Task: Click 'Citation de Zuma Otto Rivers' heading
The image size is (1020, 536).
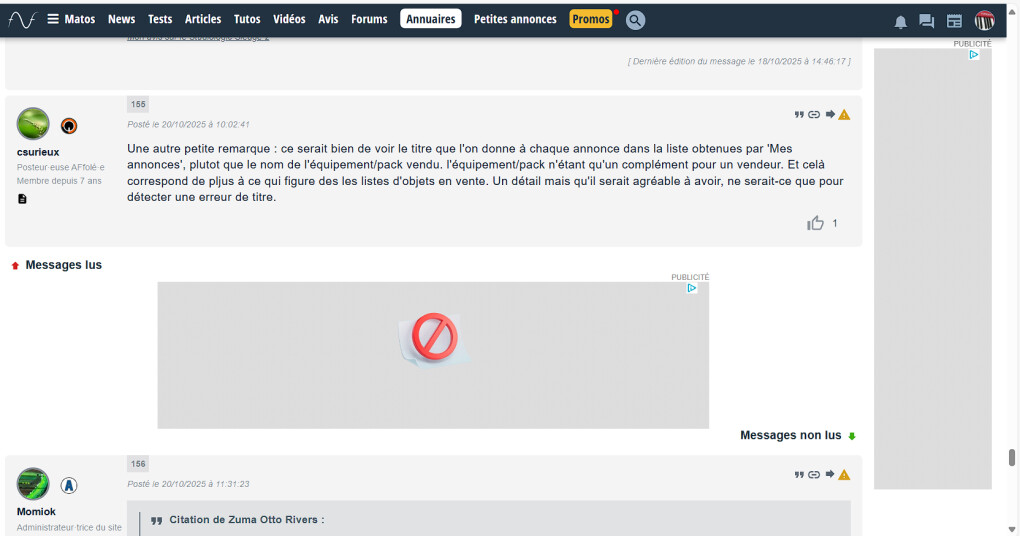Action: click(x=246, y=520)
